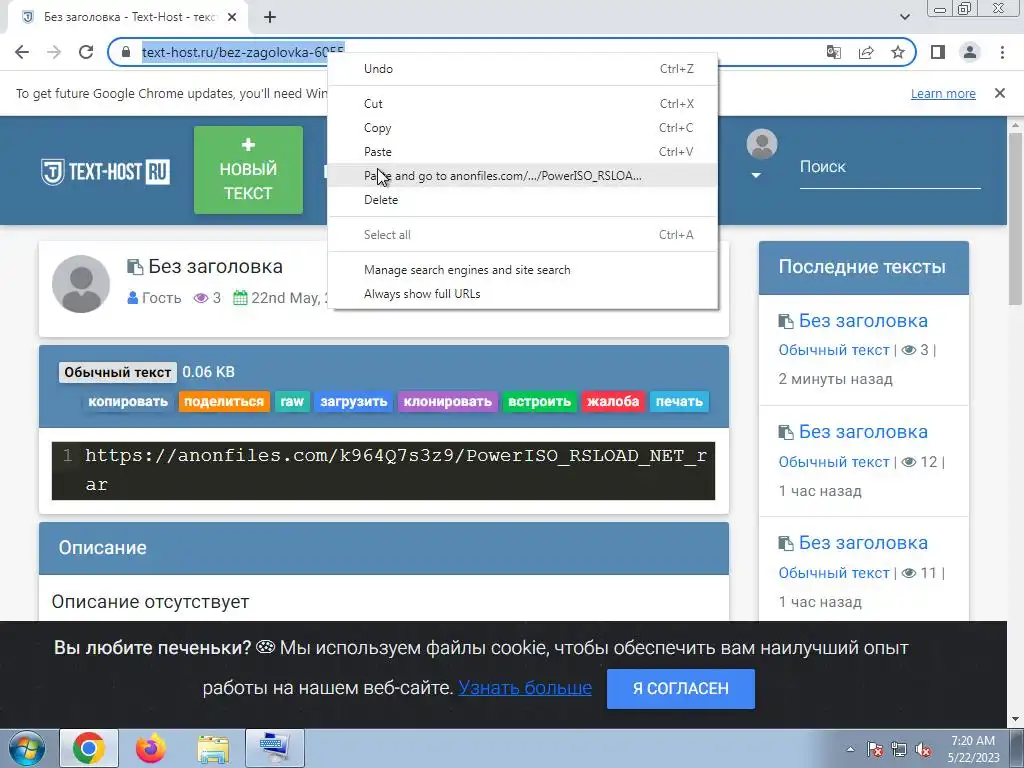Click the Поиск search field
1024x768 pixels.
[x=890, y=167]
